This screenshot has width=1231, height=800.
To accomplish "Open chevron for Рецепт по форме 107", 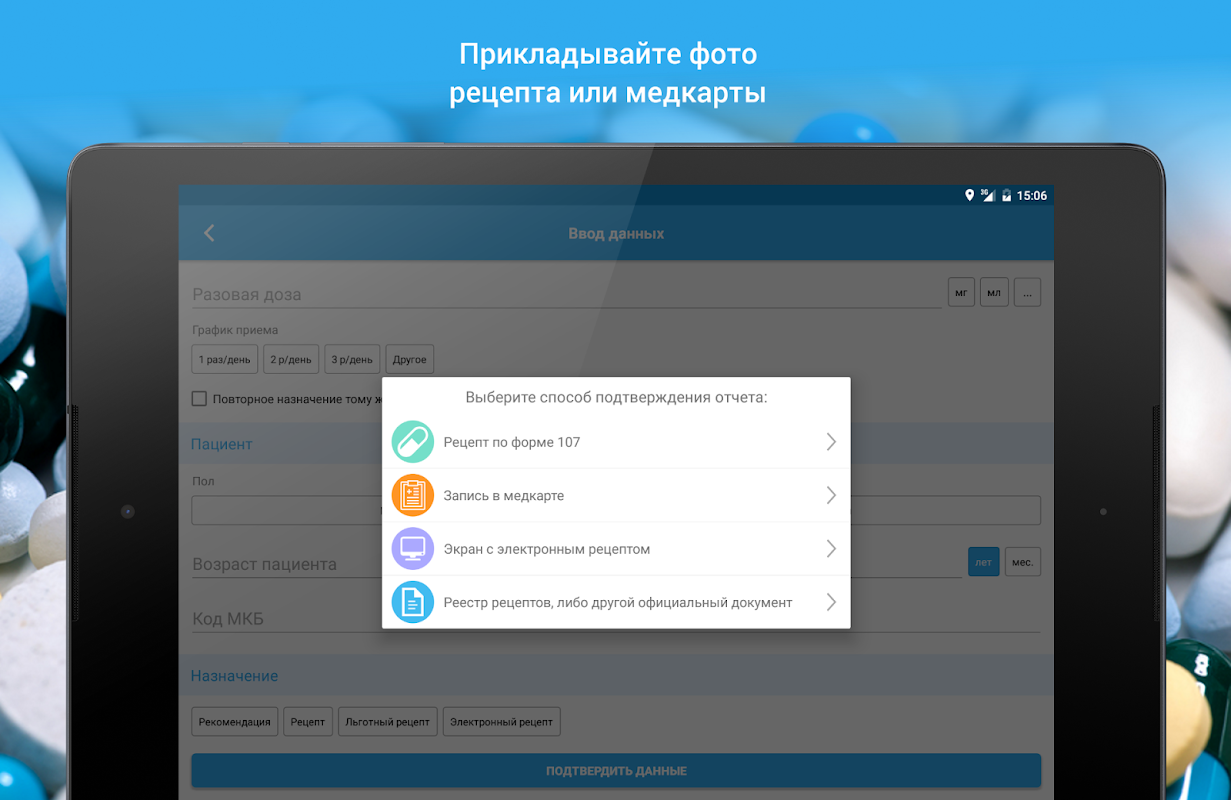I will (x=831, y=441).
